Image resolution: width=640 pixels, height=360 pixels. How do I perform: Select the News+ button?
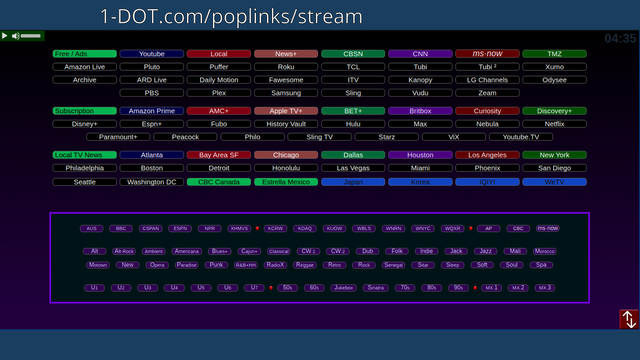click(x=286, y=54)
